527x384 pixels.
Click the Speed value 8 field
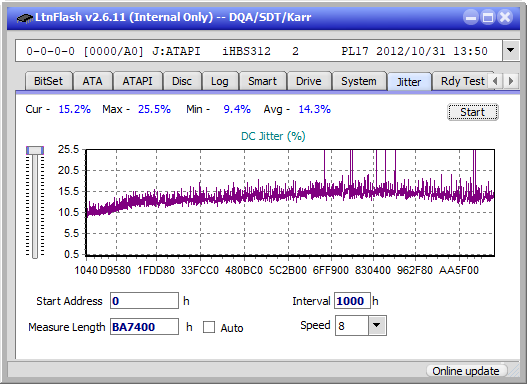pos(352,325)
